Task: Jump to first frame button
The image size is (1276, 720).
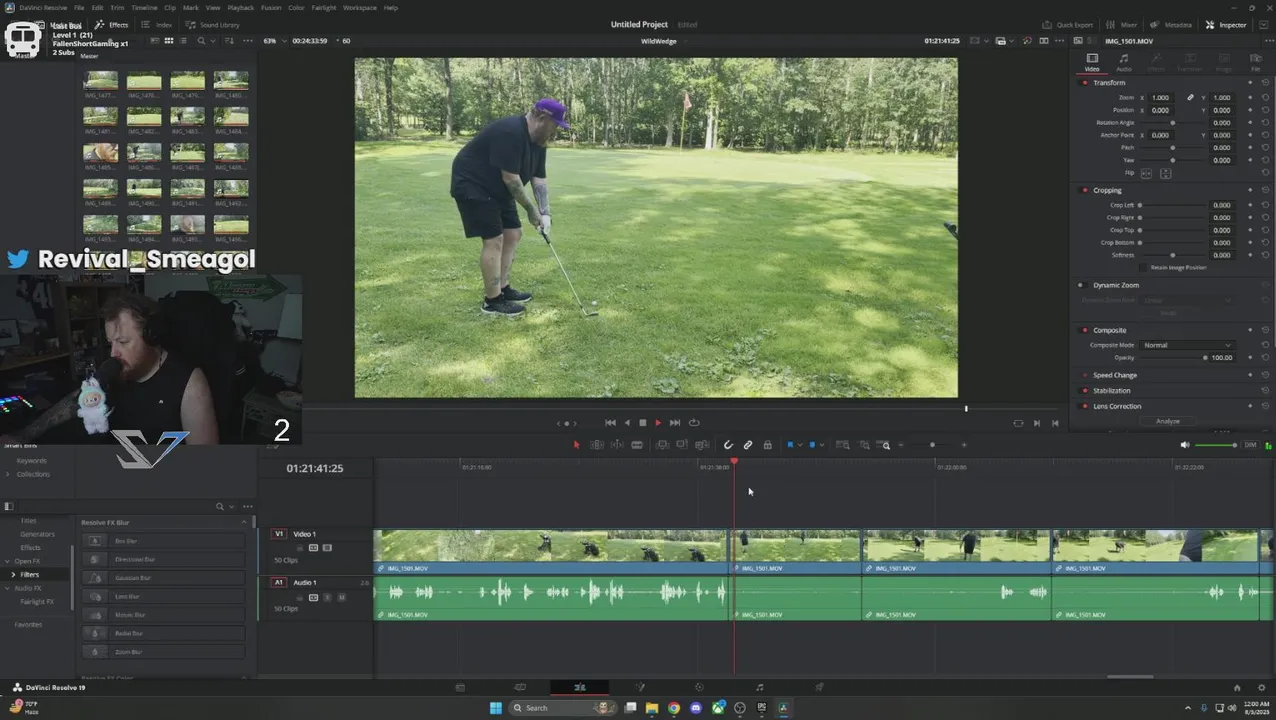Action: click(x=610, y=422)
